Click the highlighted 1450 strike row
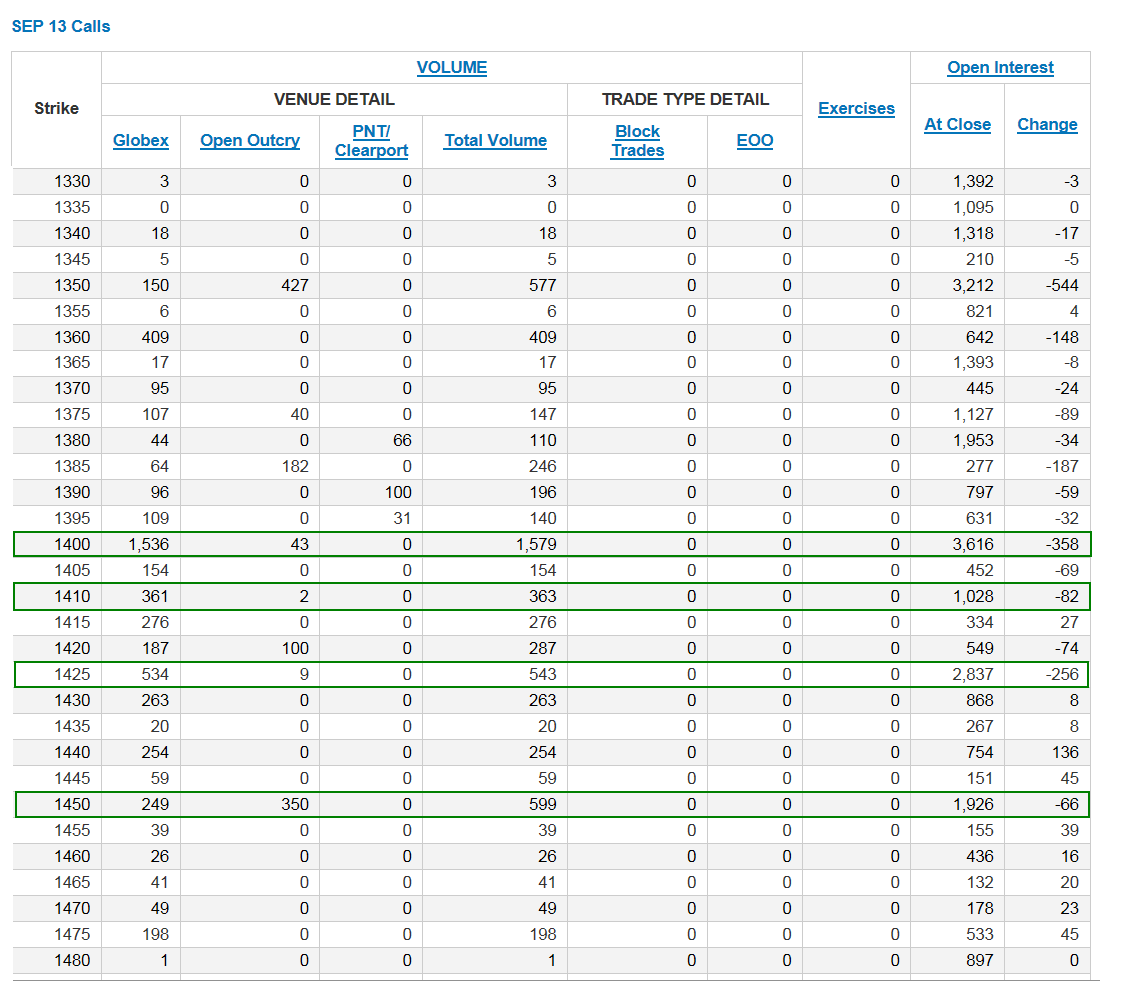This screenshot has width=1147, height=988. (x=552, y=804)
